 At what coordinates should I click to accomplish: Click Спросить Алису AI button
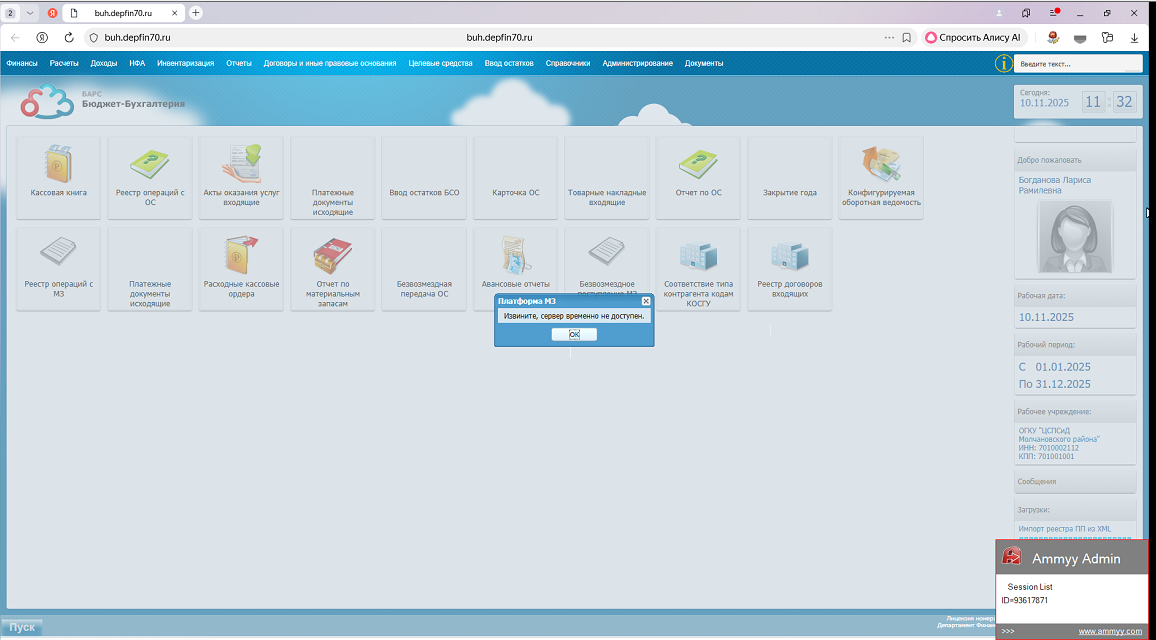(974, 38)
